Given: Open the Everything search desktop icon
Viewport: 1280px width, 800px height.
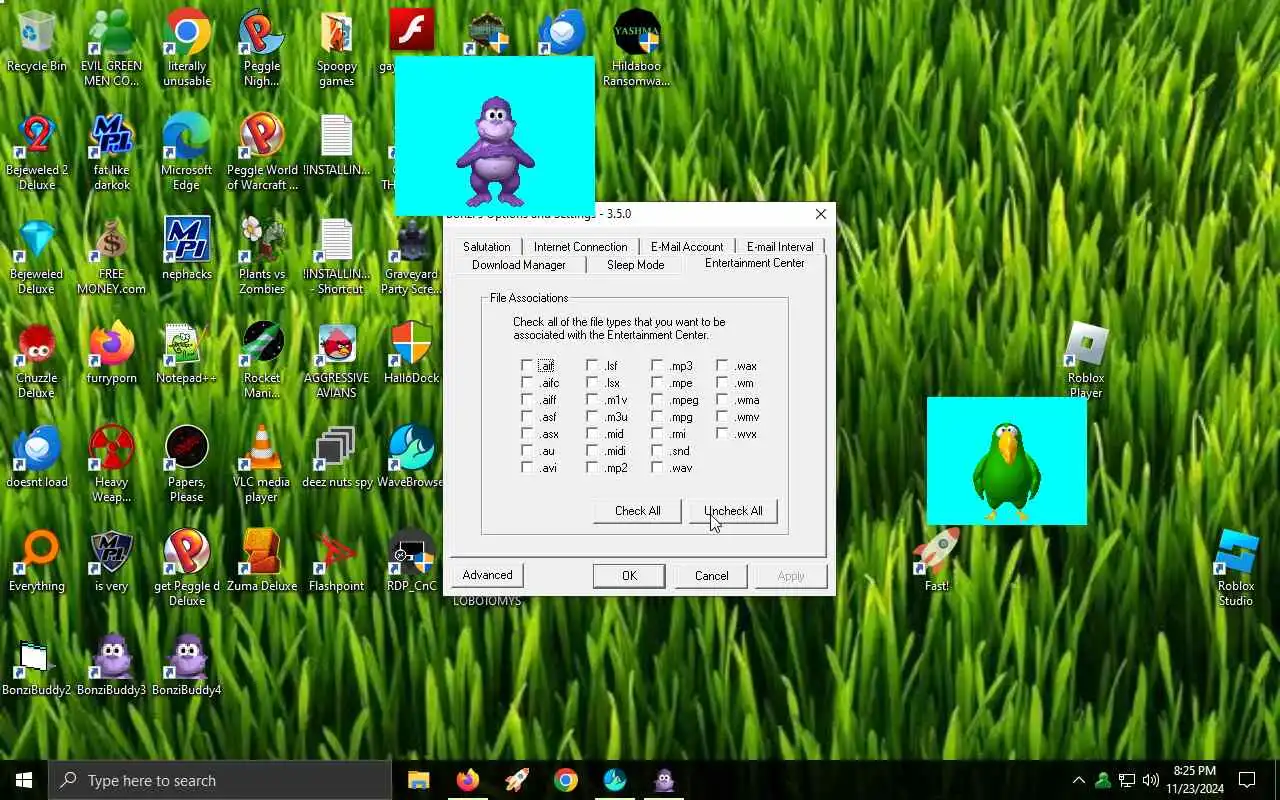Looking at the screenshot, I should click(37, 560).
